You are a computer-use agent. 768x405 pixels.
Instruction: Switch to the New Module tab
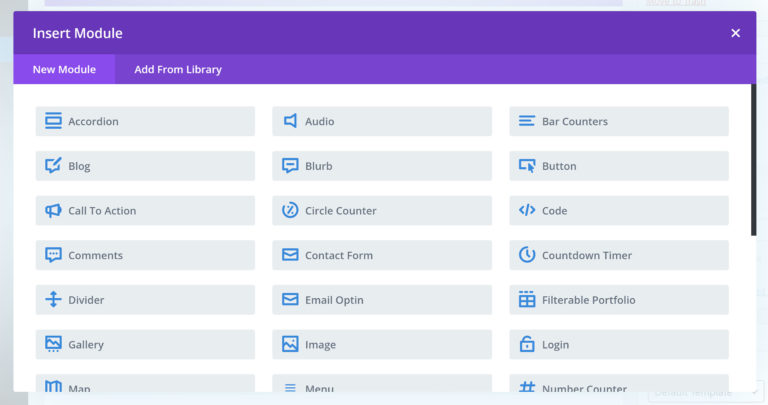click(64, 69)
